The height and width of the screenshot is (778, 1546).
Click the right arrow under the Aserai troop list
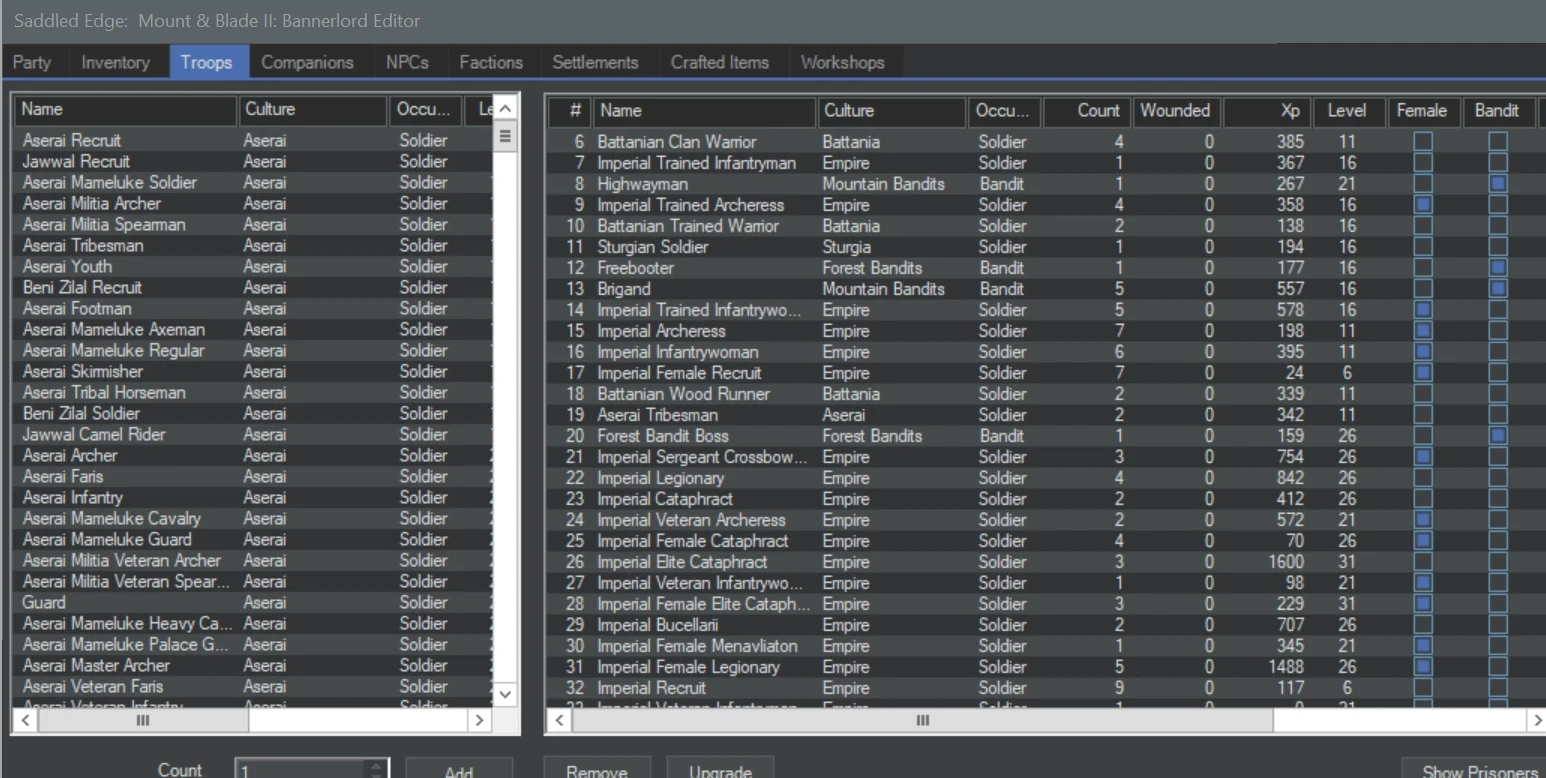pyautogui.click(x=479, y=720)
